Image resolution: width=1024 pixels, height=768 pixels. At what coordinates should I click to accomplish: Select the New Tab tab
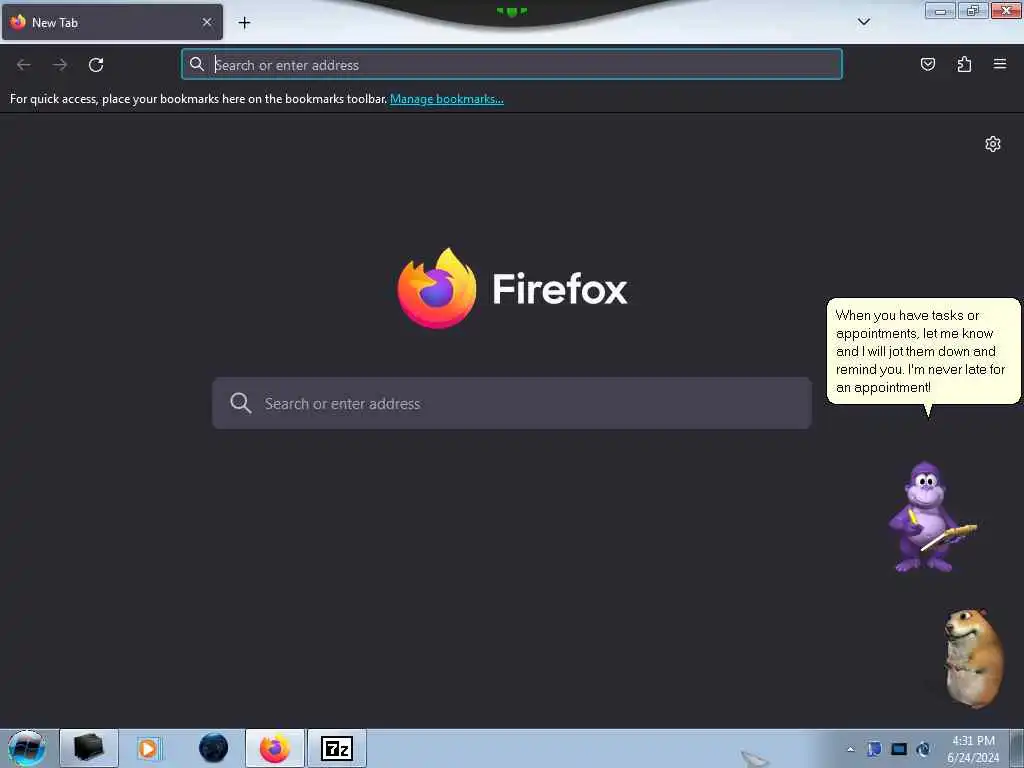pos(112,22)
